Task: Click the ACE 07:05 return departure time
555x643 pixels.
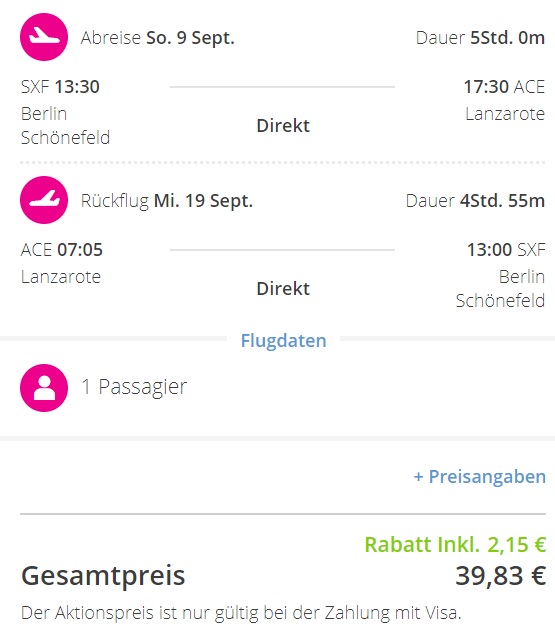Action: click(62, 250)
